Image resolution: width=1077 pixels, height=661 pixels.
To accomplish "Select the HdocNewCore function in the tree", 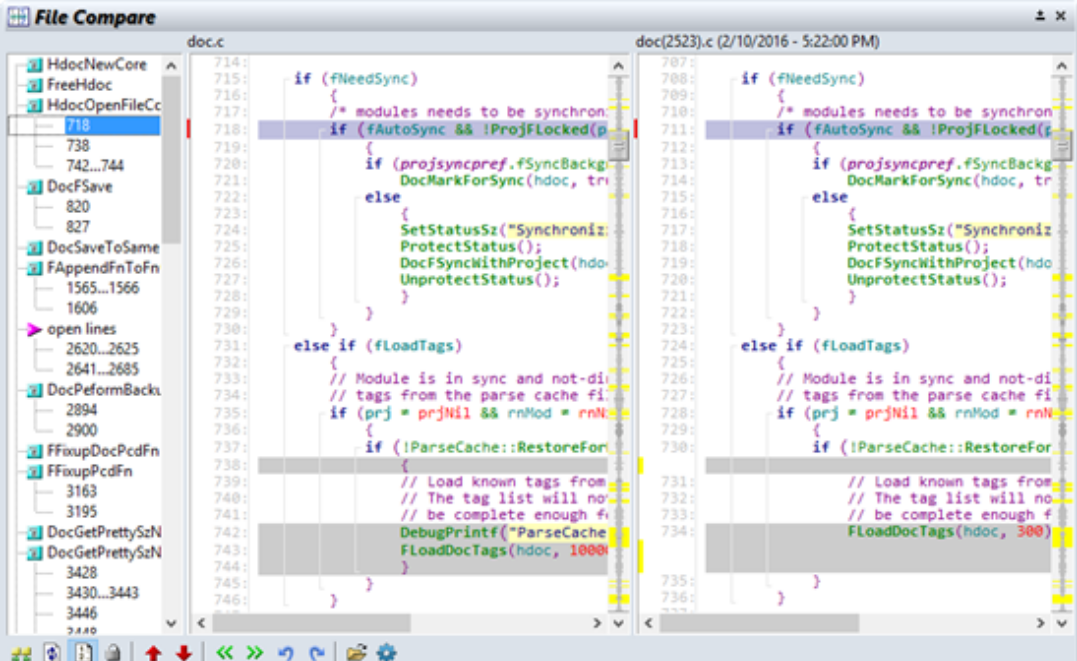I will 96,64.
